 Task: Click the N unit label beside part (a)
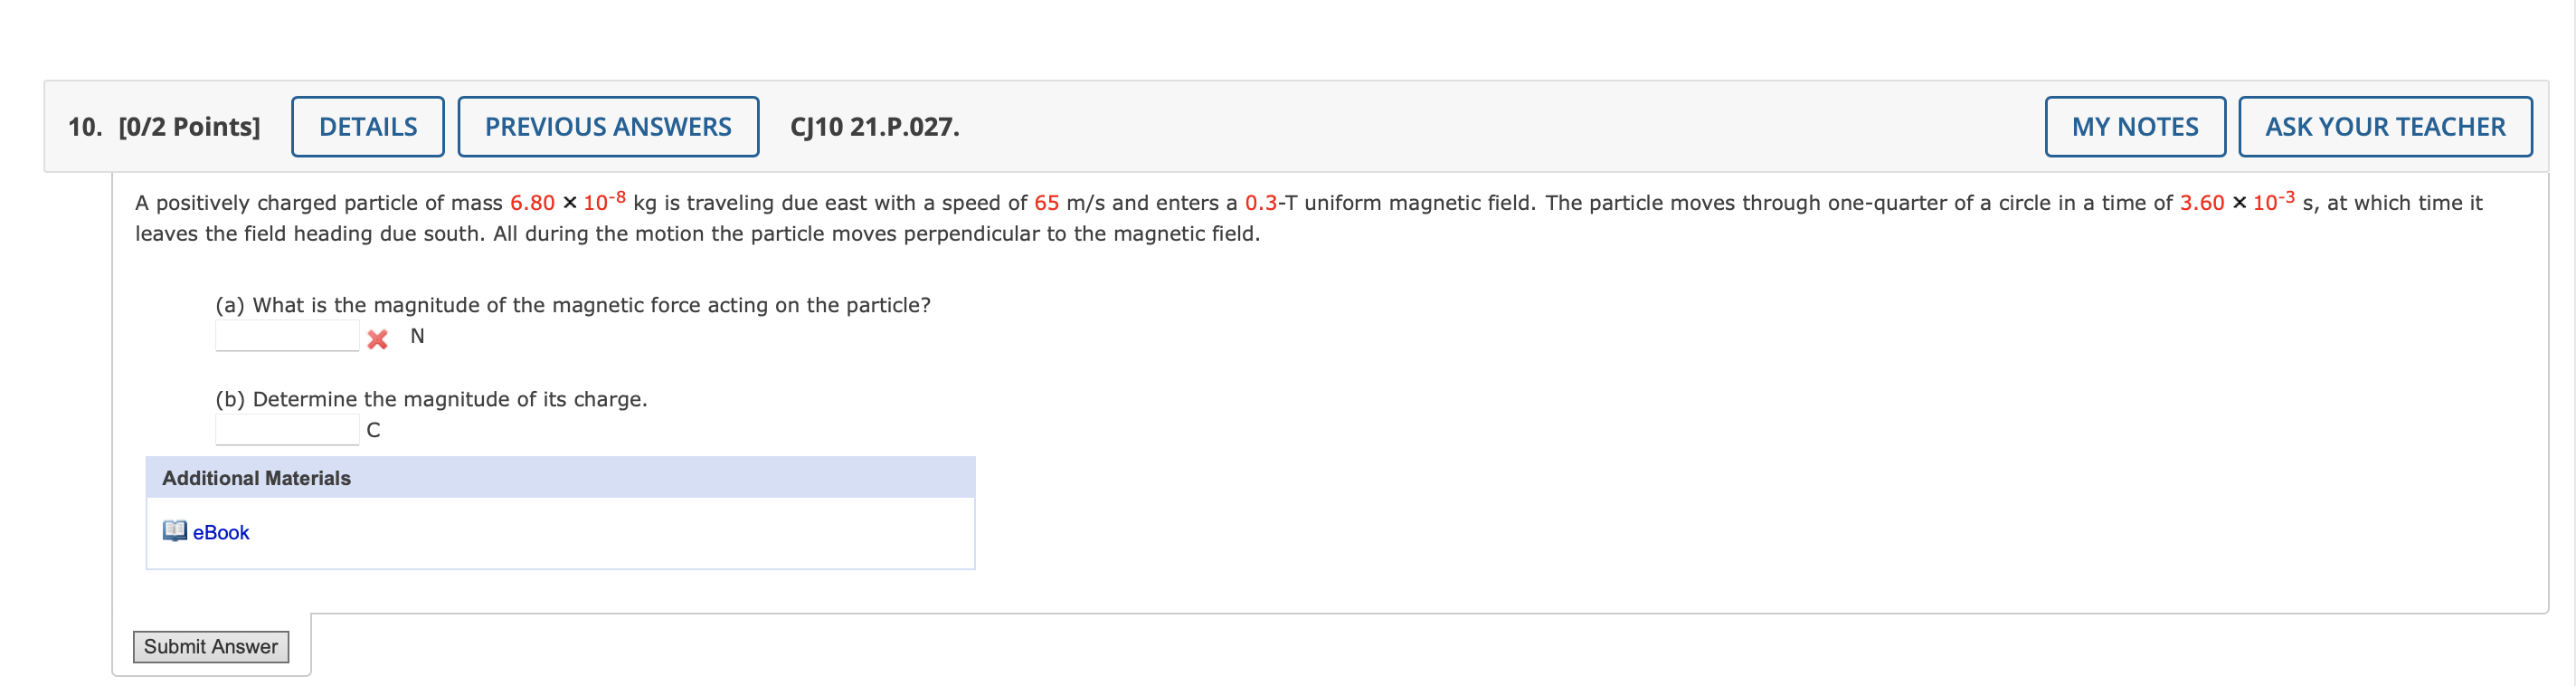click(x=417, y=336)
